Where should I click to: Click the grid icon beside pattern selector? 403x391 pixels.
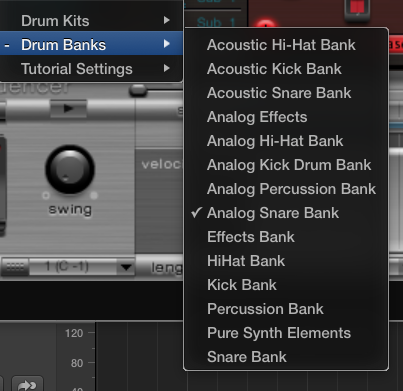pos(15,267)
